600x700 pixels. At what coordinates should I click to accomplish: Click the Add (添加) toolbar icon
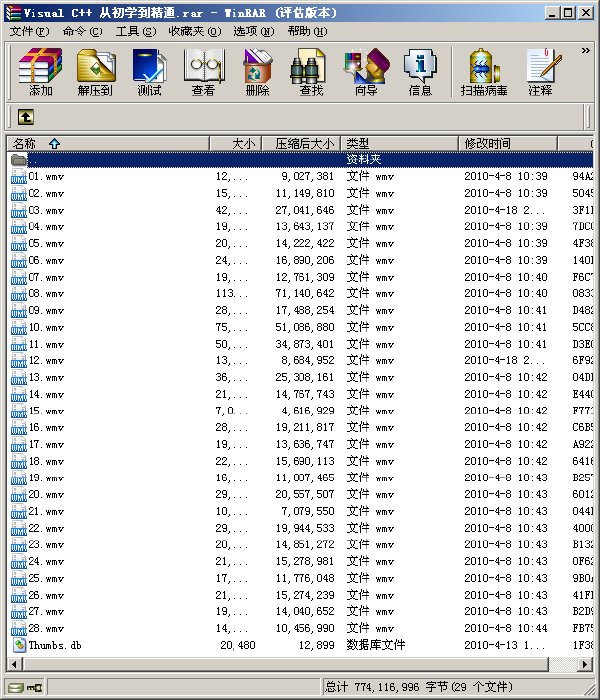[x=40, y=72]
